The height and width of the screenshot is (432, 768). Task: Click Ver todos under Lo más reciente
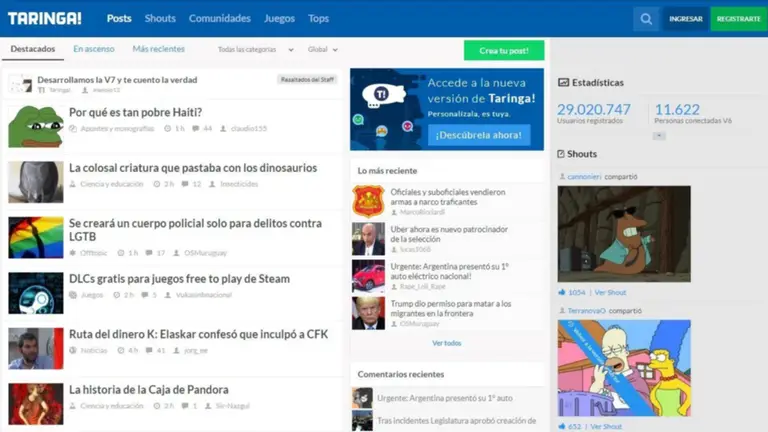pyautogui.click(x=447, y=343)
